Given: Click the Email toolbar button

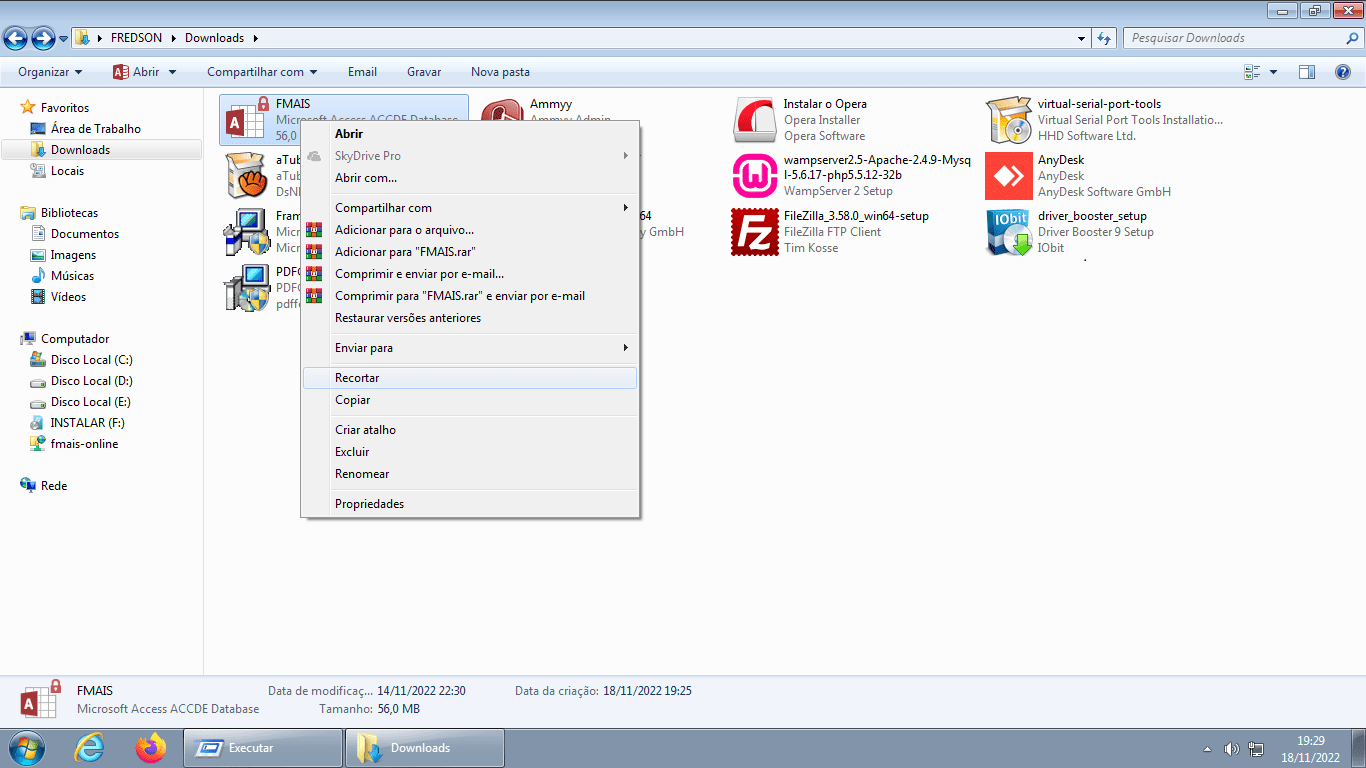Looking at the screenshot, I should [x=362, y=72].
